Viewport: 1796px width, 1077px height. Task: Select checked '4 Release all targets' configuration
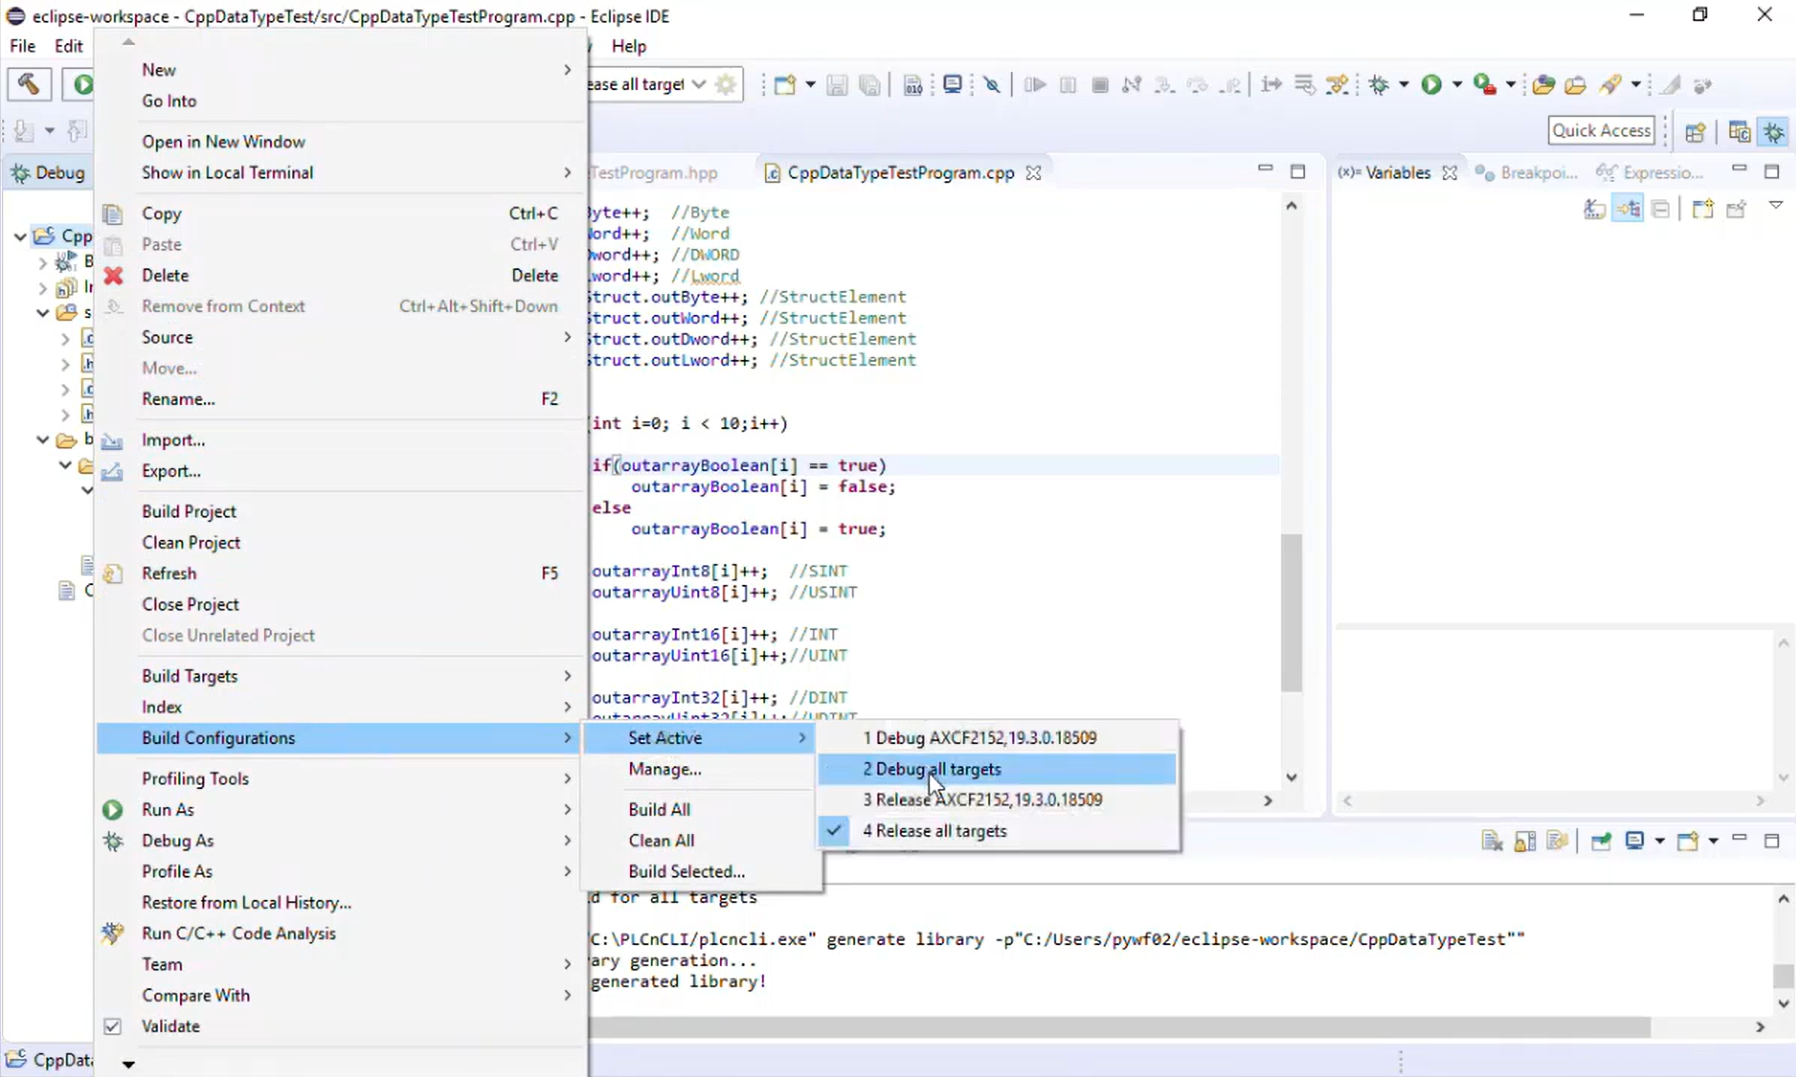(x=997, y=831)
